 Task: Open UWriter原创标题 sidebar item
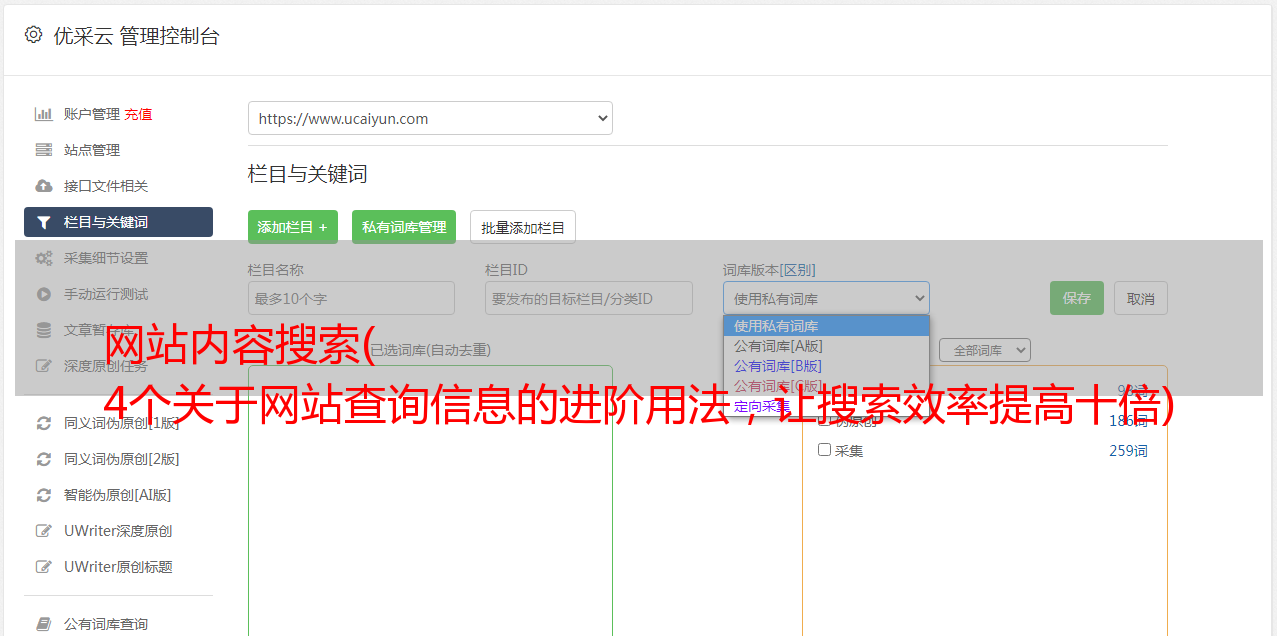(118, 567)
